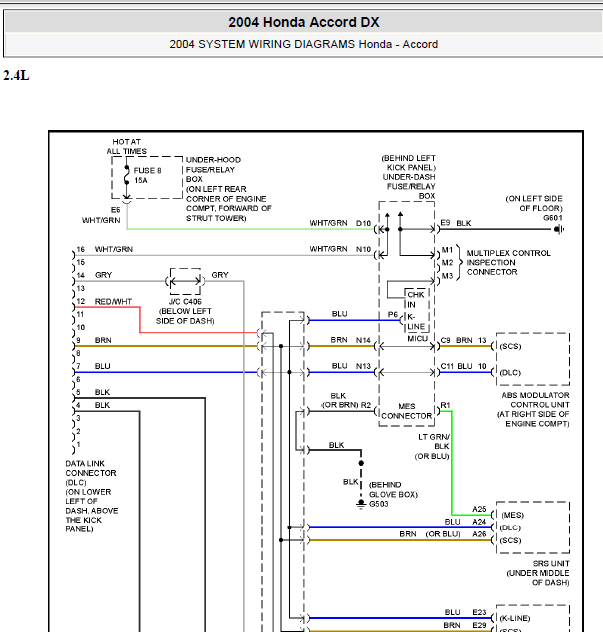
Task: Click the "N14" terminal label
Action: (363, 340)
